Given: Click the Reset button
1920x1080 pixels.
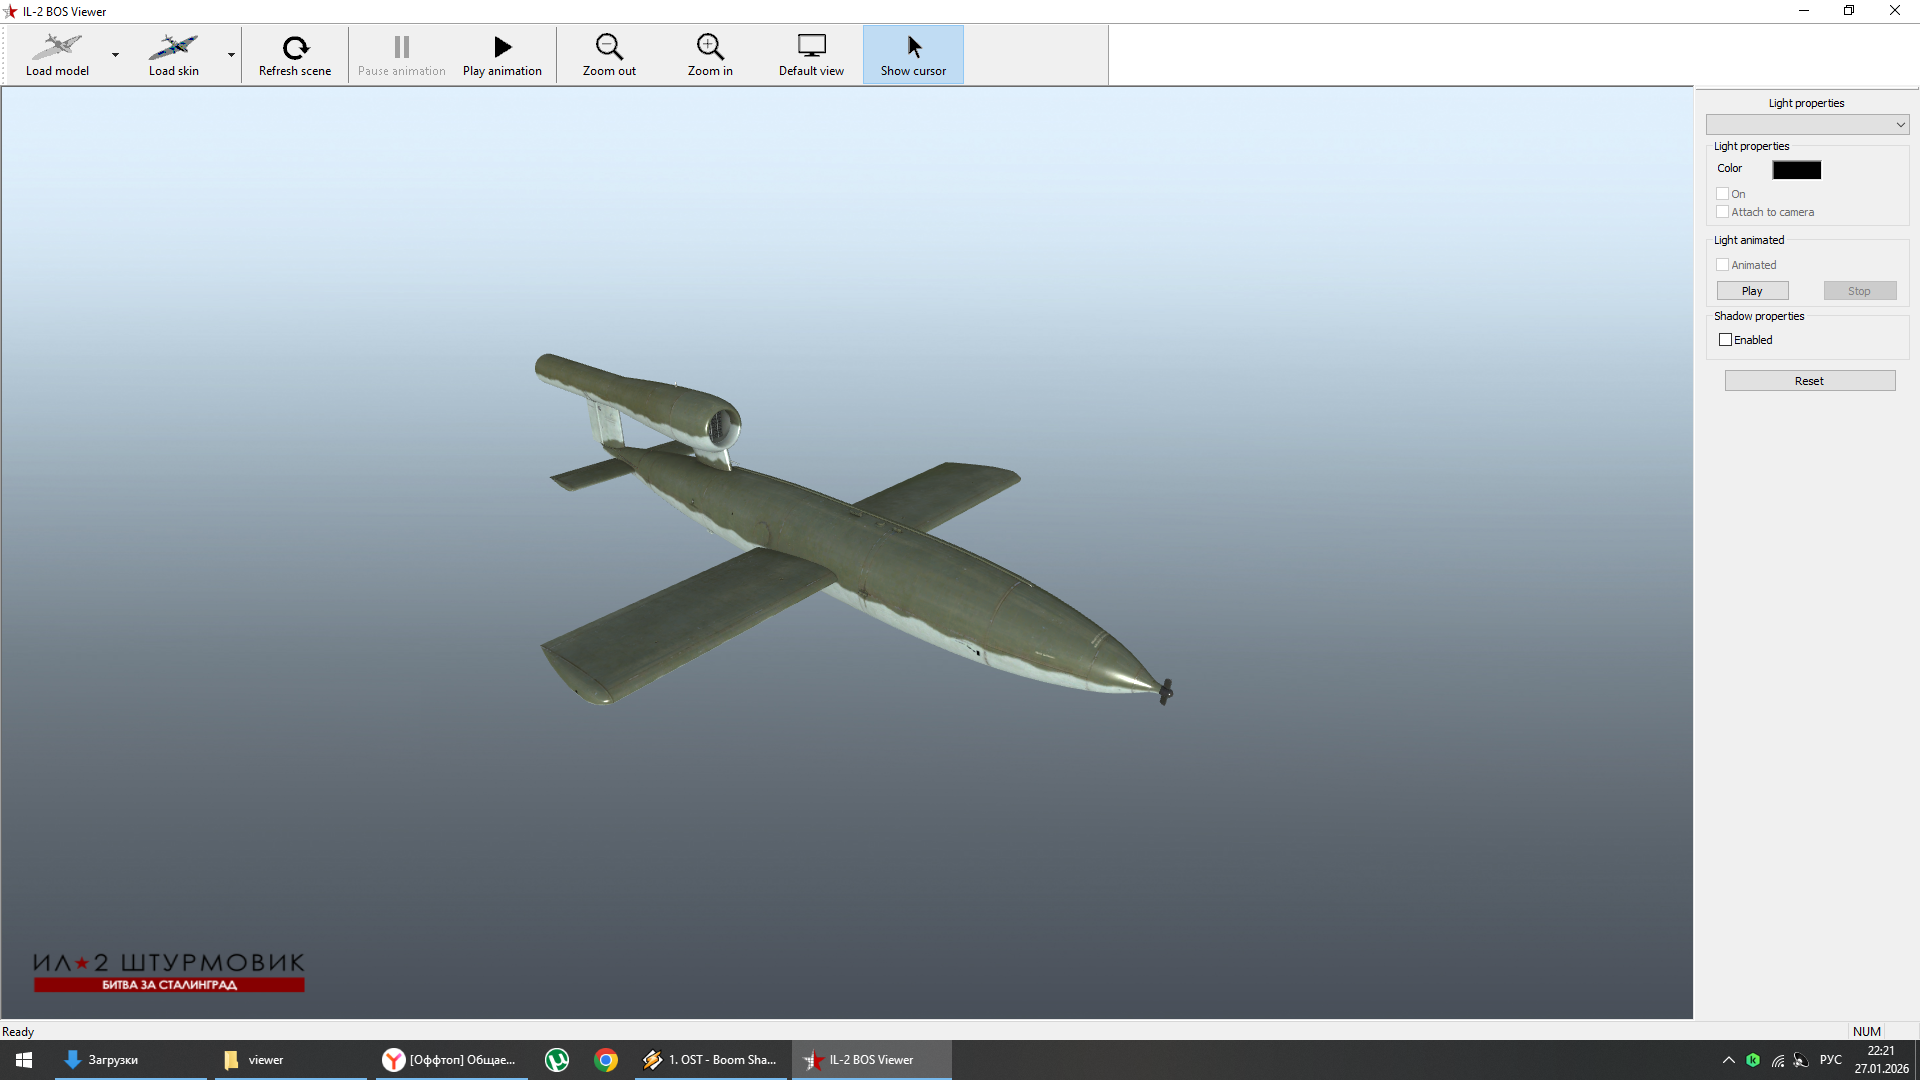Looking at the screenshot, I should pyautogui.click(x=1809, y=381).
